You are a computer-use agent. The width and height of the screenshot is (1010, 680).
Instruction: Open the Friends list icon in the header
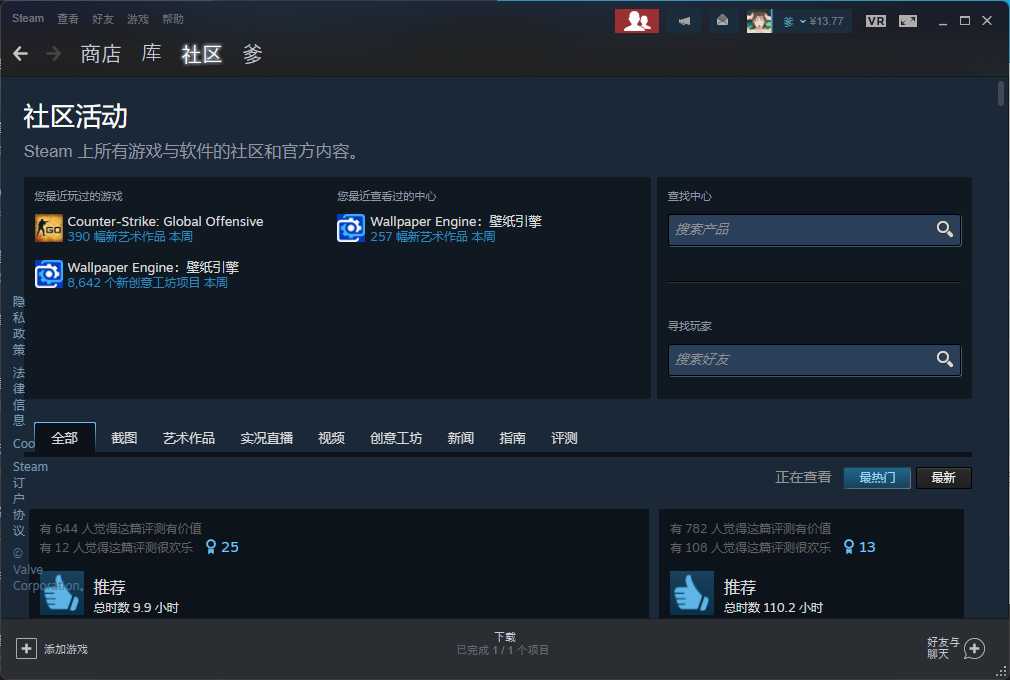click(637, 20)
